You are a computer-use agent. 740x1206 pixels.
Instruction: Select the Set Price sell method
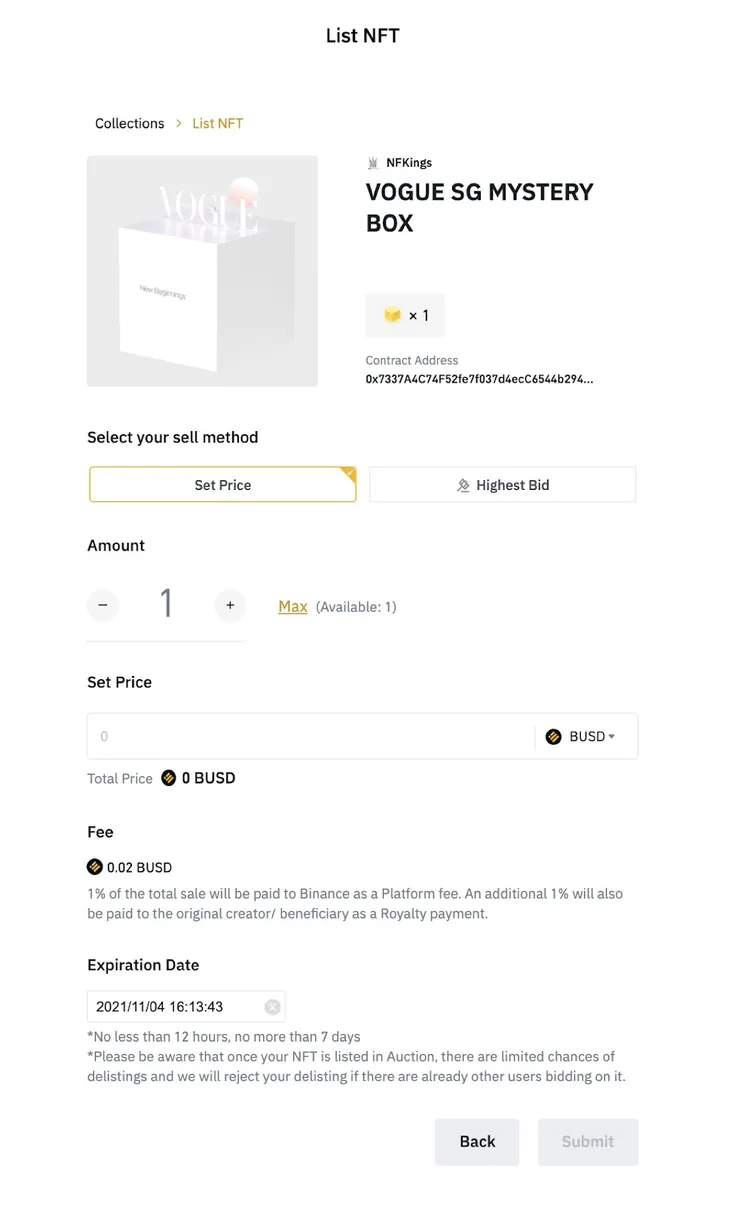pos(222,485)
